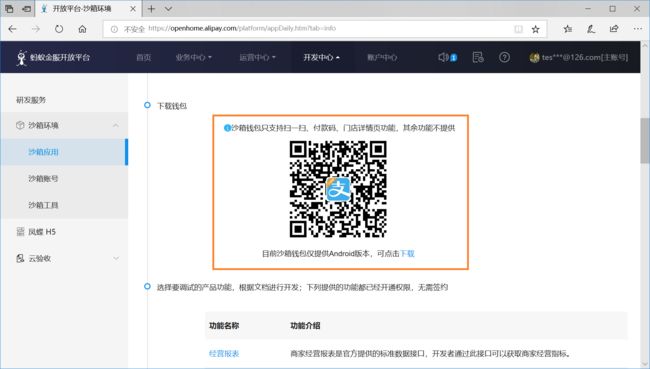The width and height of the screenshot is (650, 369).
Task: Click the 功能介绍 column header
Action: pyautogui.click(x=305, y=326)
